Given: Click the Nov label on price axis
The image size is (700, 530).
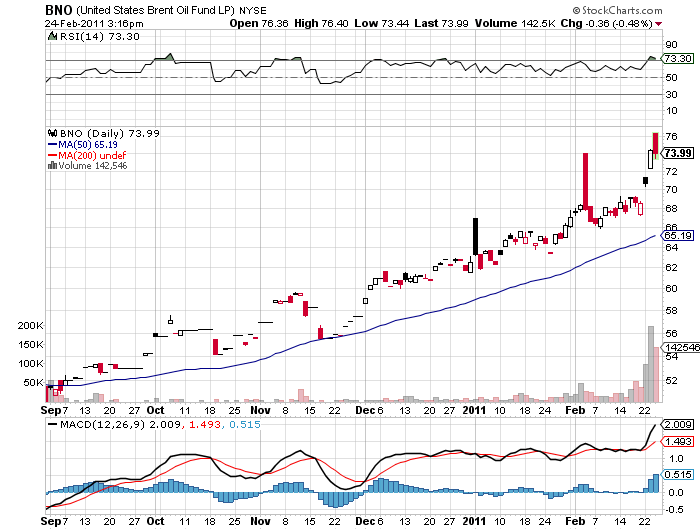Looking at the screenshot, I should pyautogui.click(x=260, y=410).
